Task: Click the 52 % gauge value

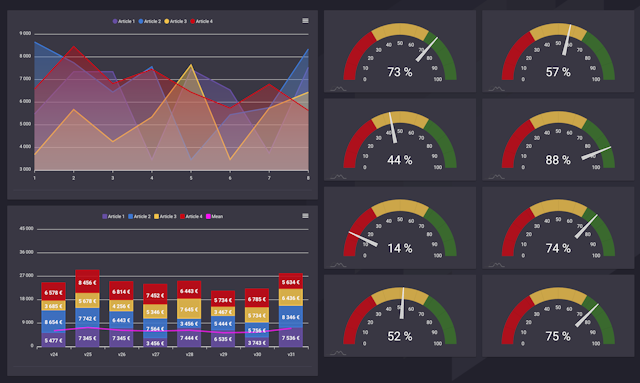Action: coord(400,336)
